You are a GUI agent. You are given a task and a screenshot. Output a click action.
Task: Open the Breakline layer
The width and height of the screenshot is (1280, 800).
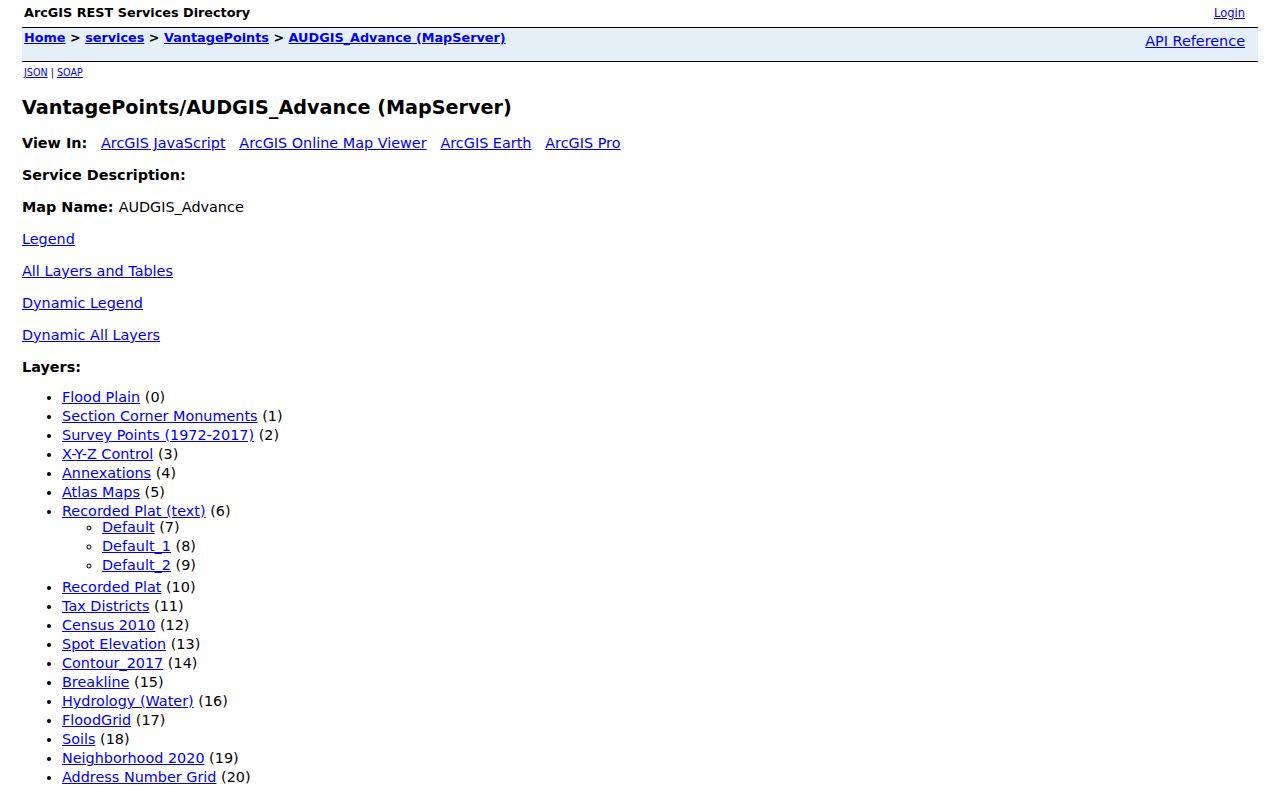point(96,682)
